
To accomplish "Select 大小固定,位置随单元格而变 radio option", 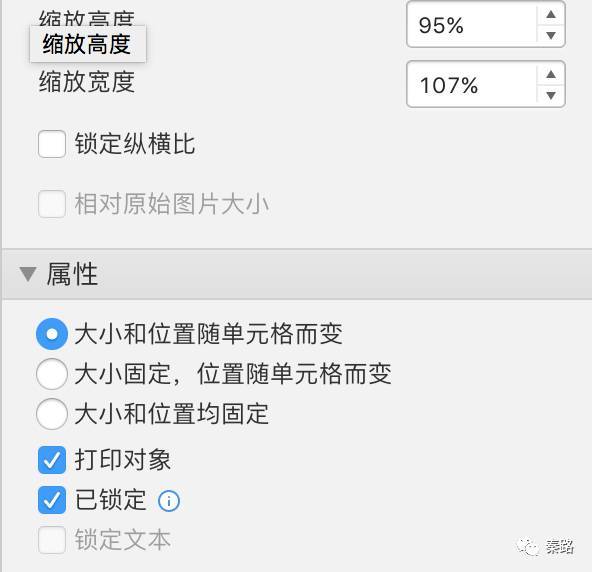I will [52, 374].
